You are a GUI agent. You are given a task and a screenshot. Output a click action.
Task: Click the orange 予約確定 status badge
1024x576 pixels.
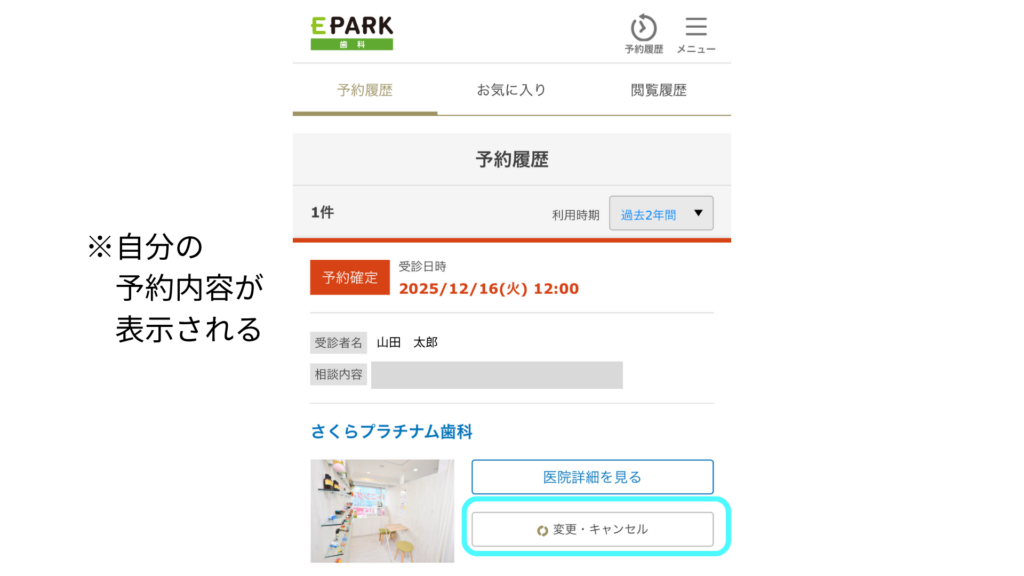(x=350, y=278)
